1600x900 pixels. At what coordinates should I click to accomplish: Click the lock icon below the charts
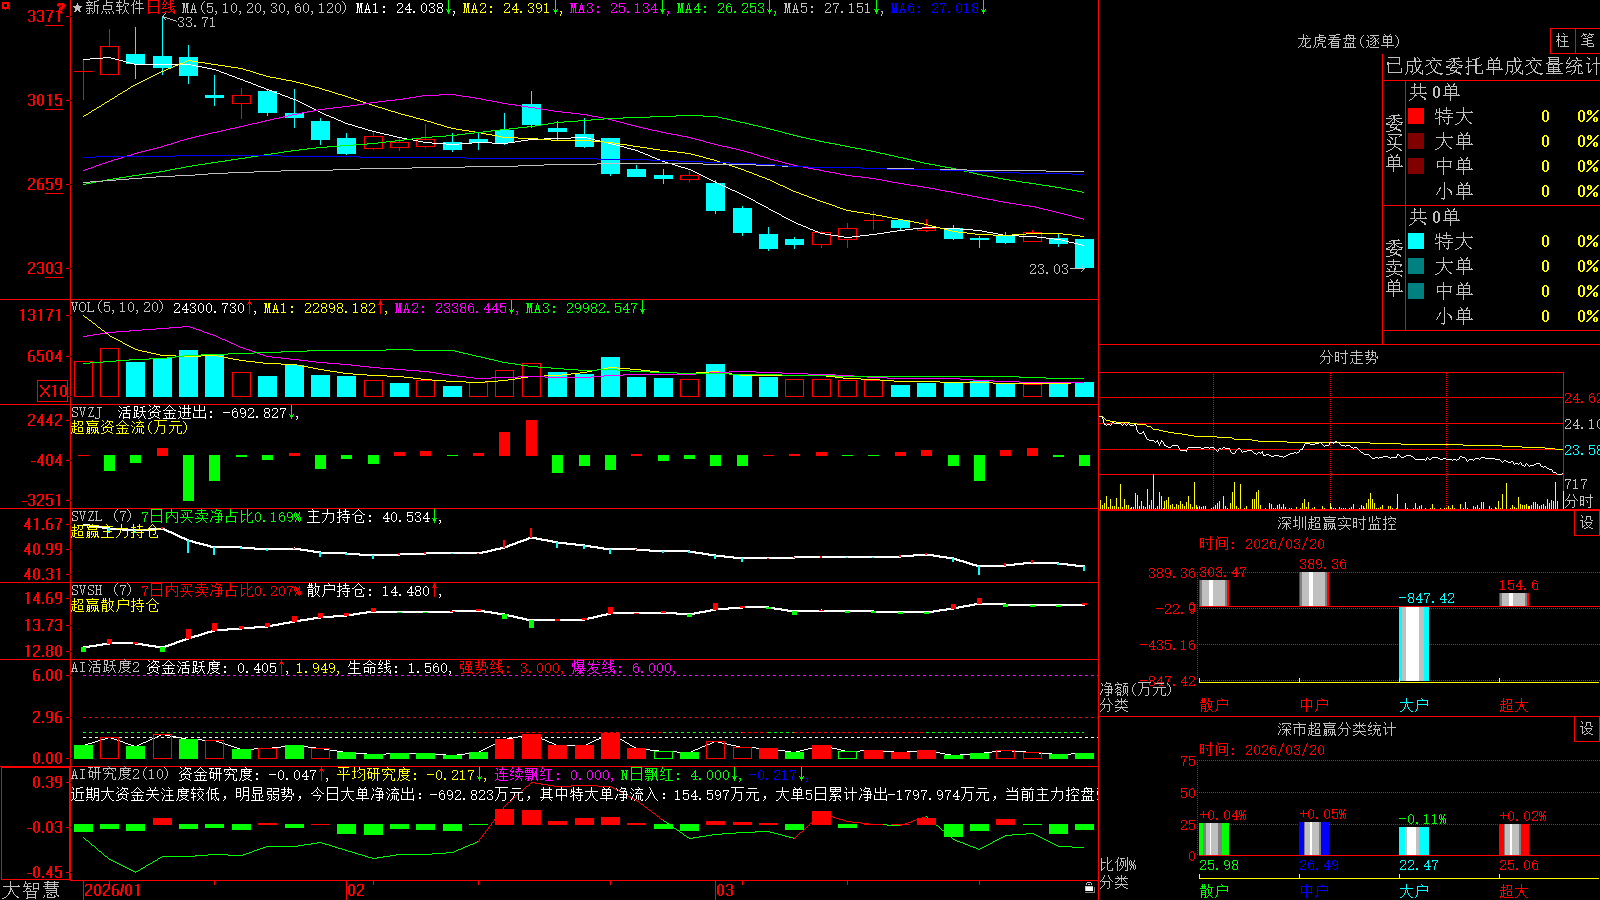click(1090, 888)
